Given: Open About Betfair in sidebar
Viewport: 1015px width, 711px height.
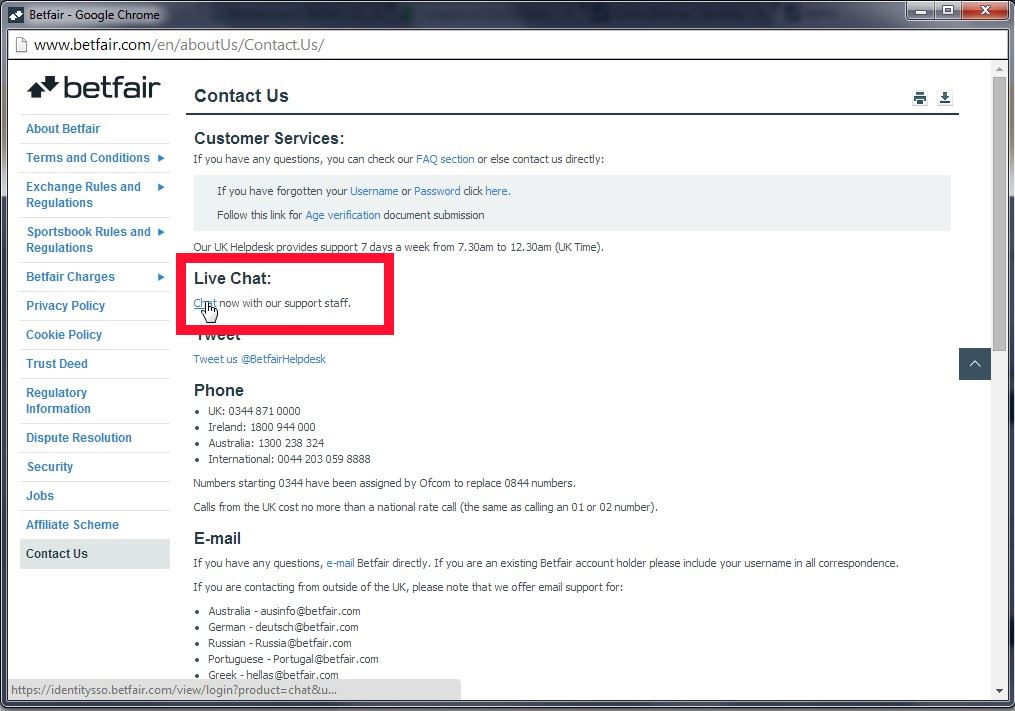Looking at the screenshot, I should tap(63, 129).
